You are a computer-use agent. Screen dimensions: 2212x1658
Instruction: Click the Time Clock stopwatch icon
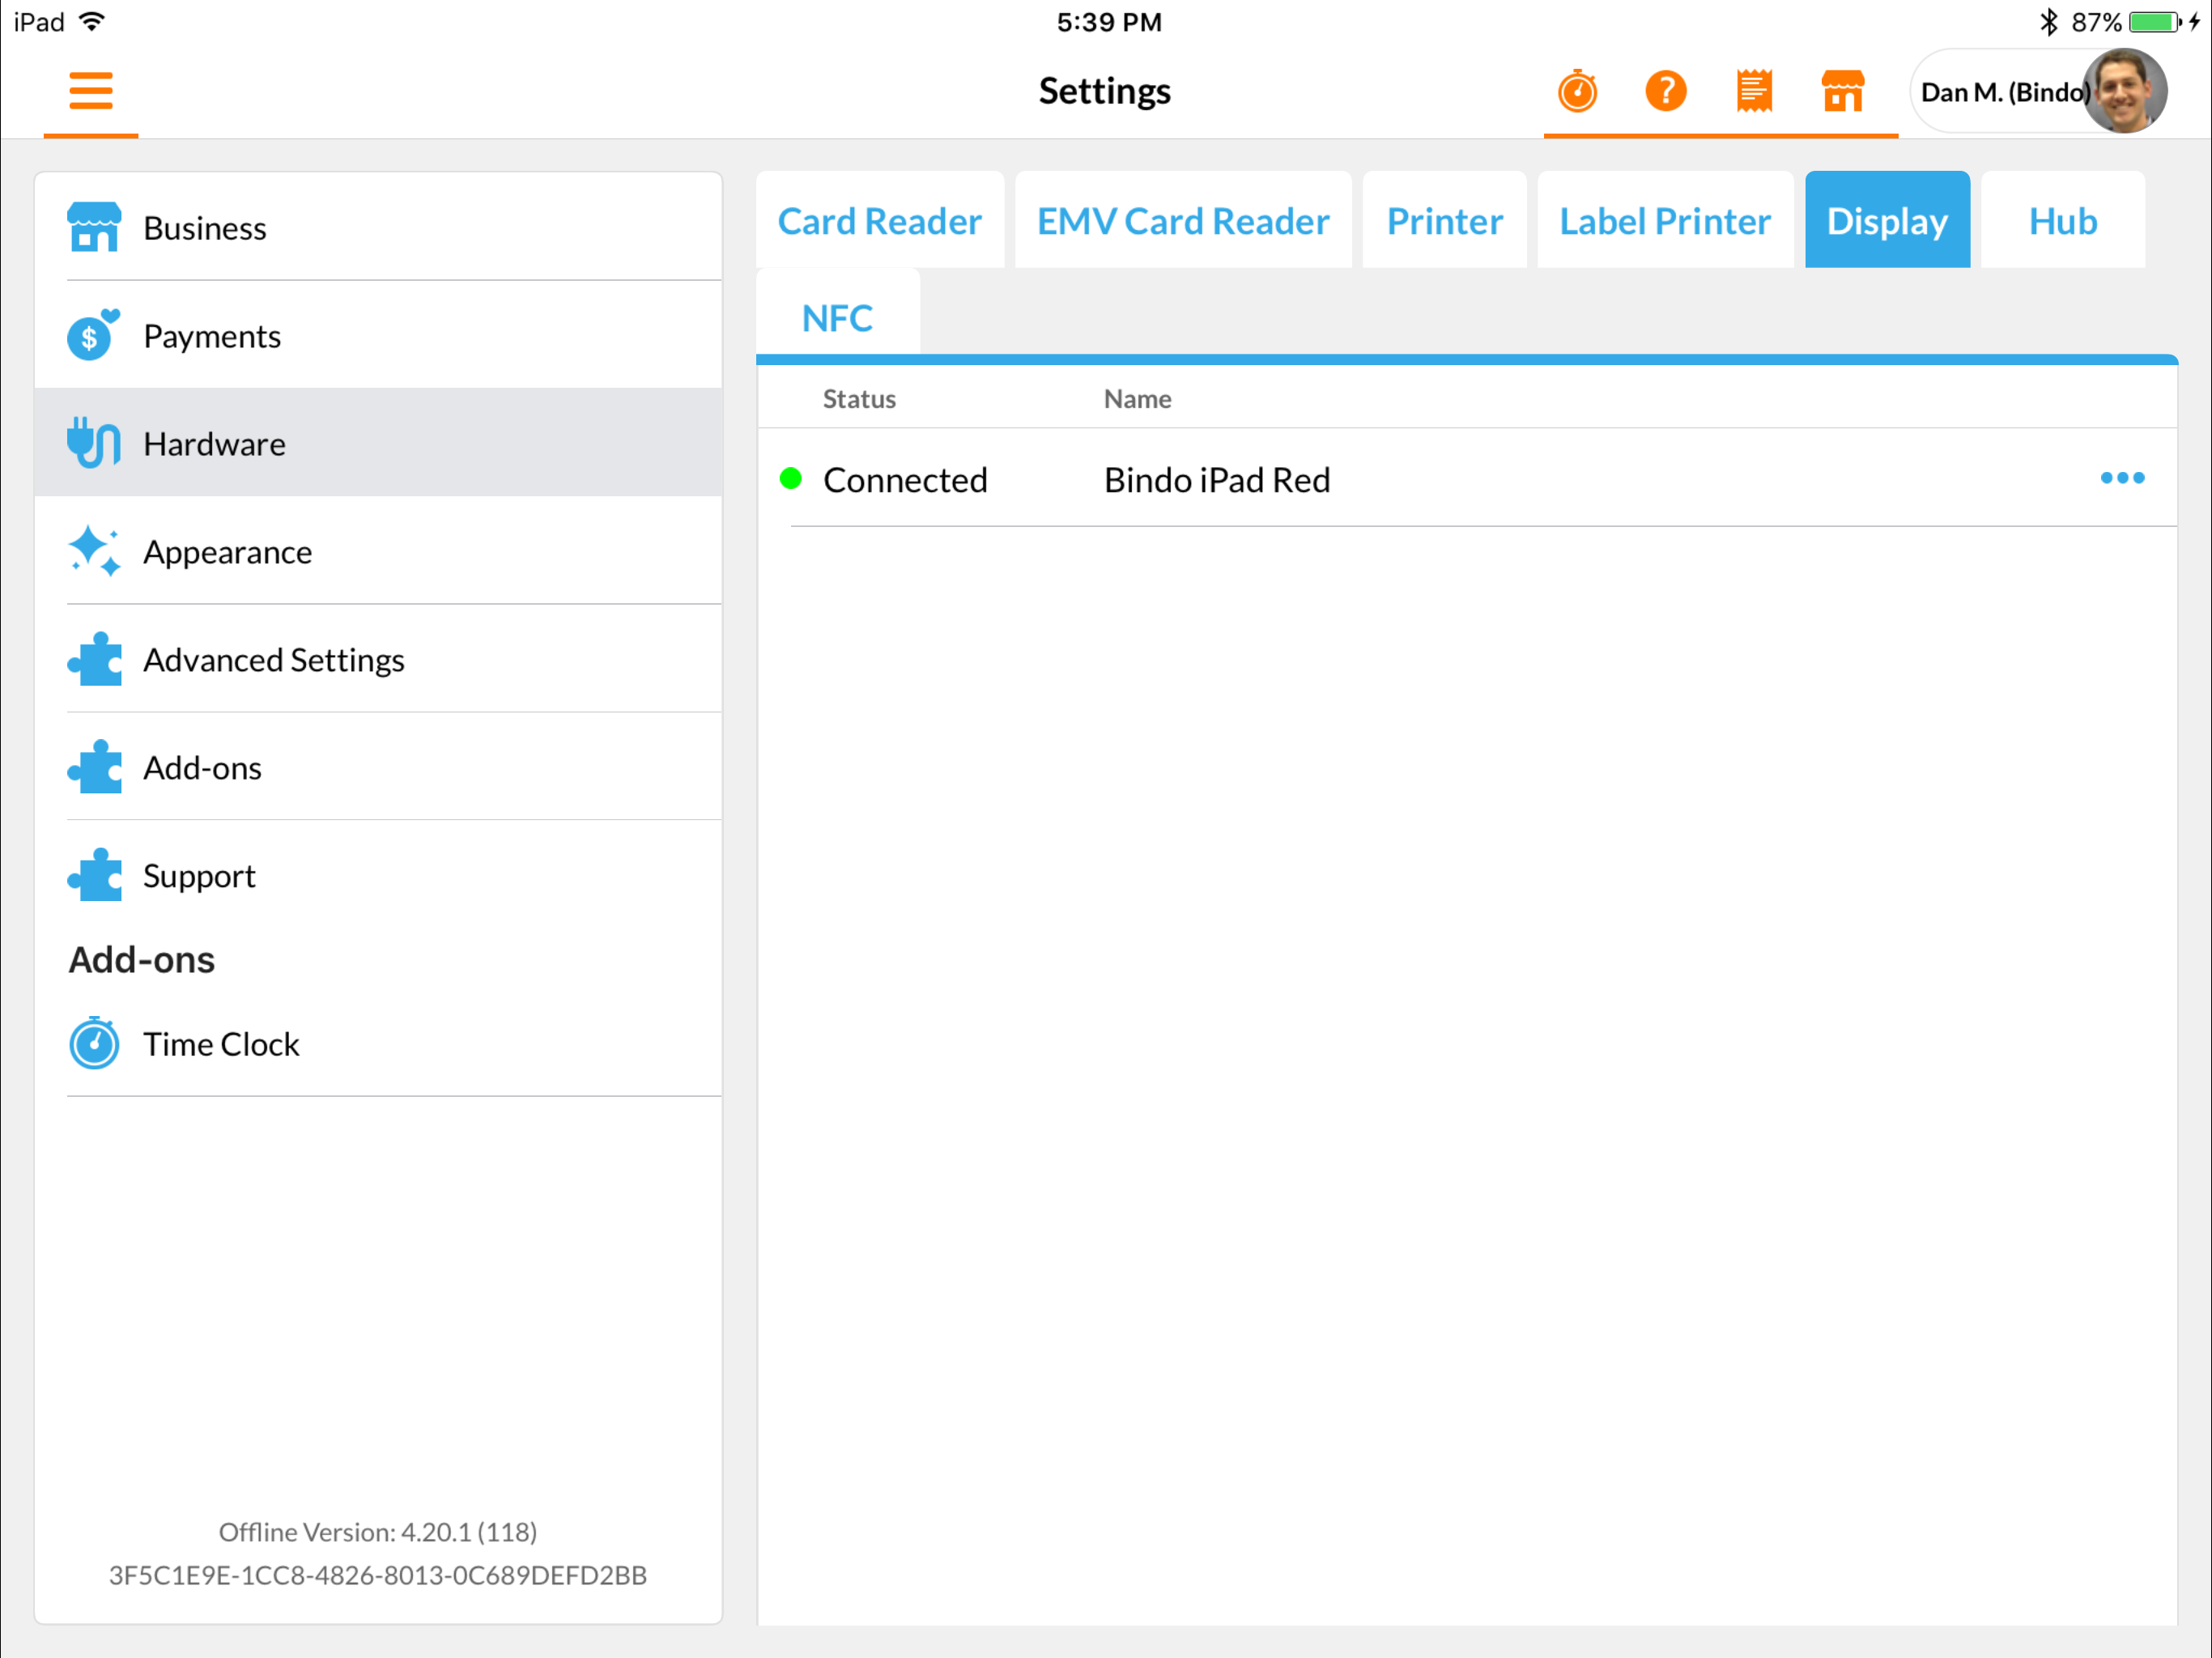[93, 1044]
